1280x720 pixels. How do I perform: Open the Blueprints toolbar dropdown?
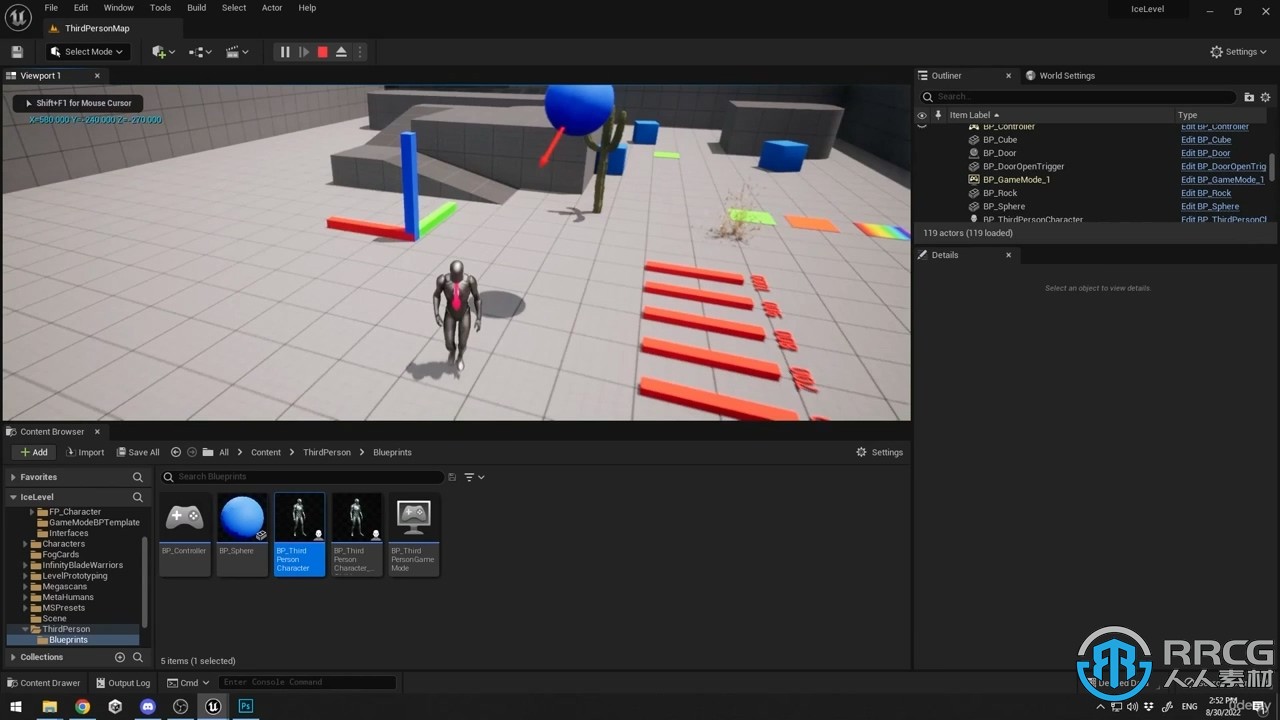200,52
